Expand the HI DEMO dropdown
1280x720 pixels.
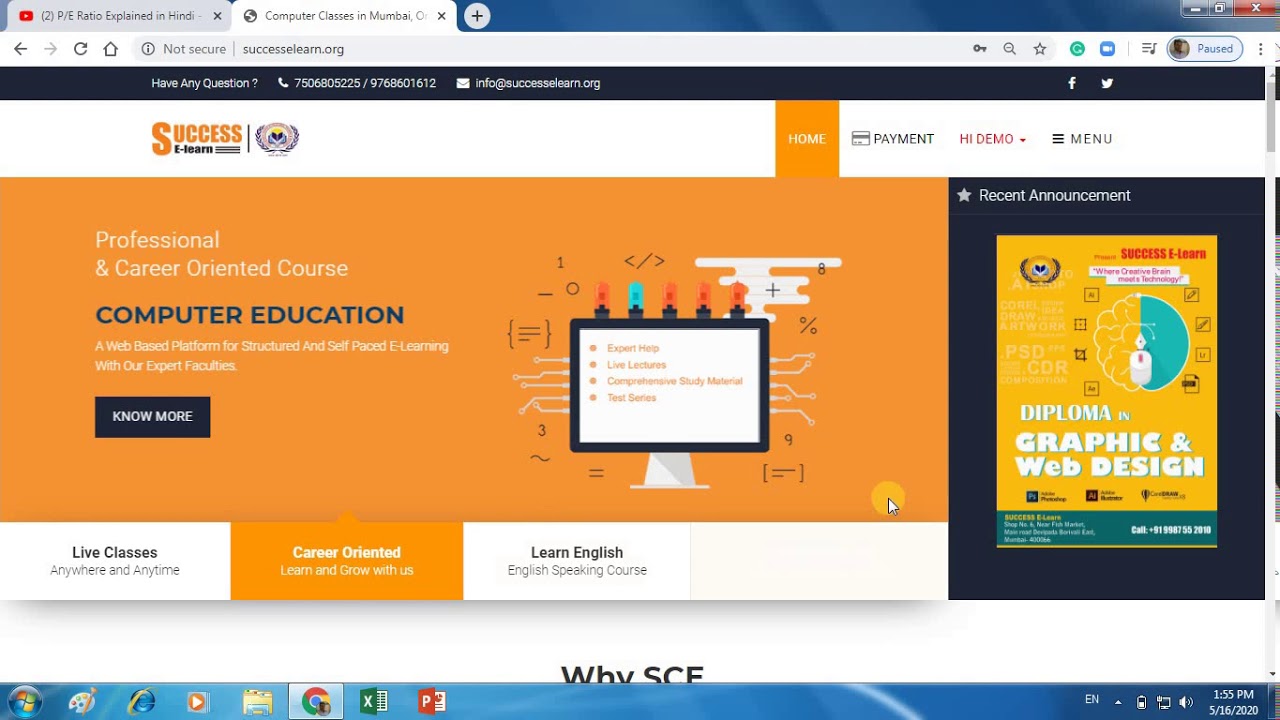point(993,139)
